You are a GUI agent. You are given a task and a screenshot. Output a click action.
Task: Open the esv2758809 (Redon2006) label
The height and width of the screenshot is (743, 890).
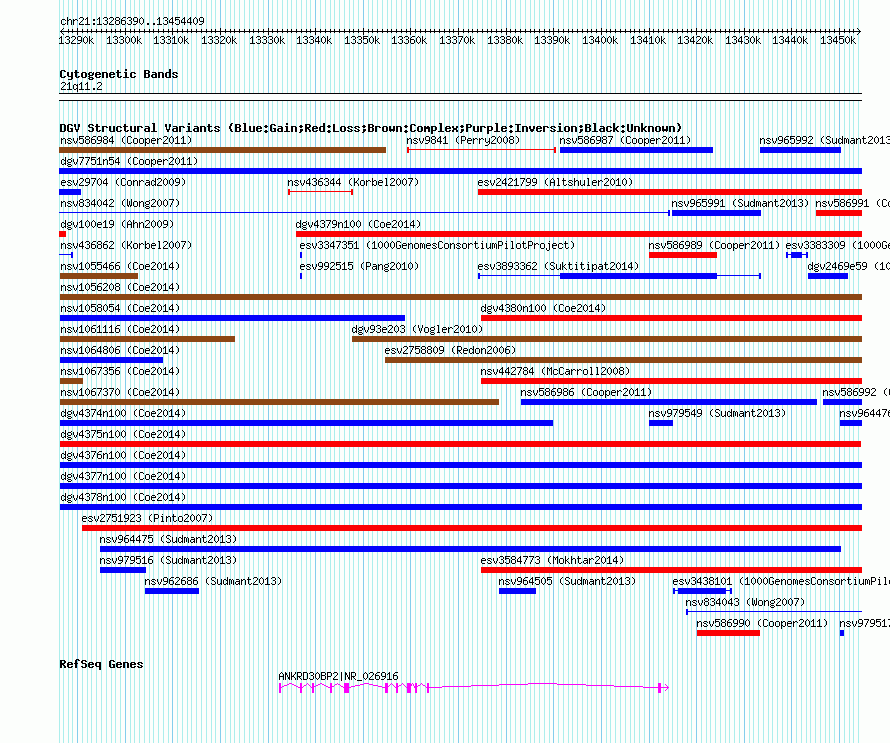click(450, 350)
